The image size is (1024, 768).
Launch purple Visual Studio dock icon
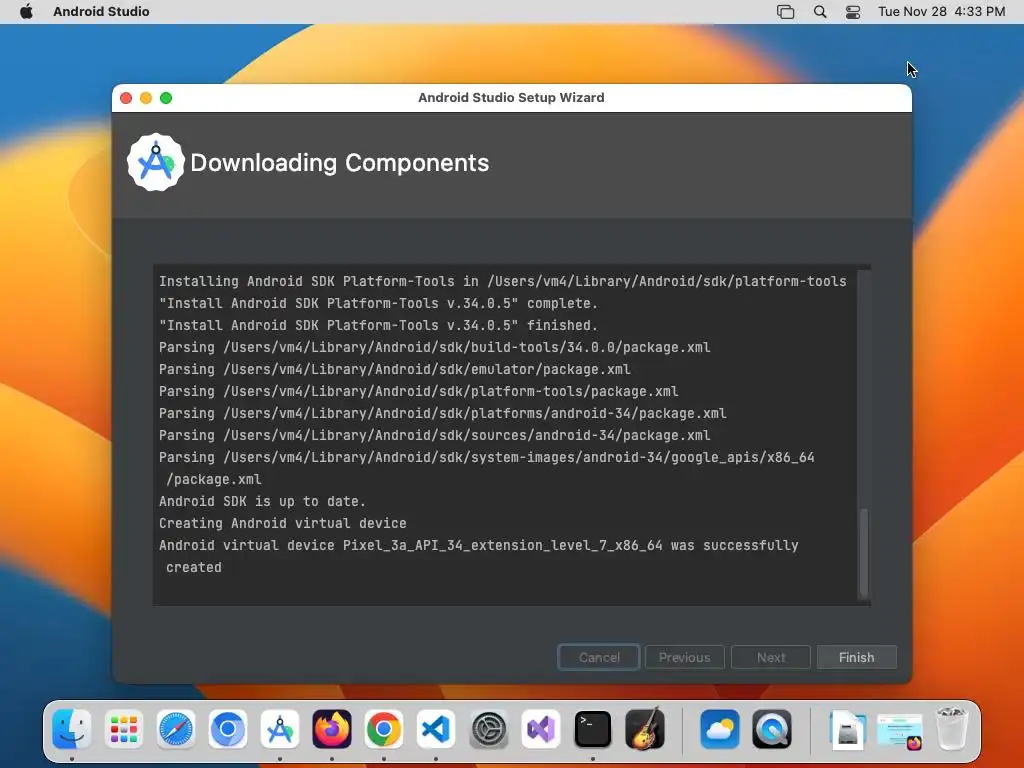pos(540,729)
